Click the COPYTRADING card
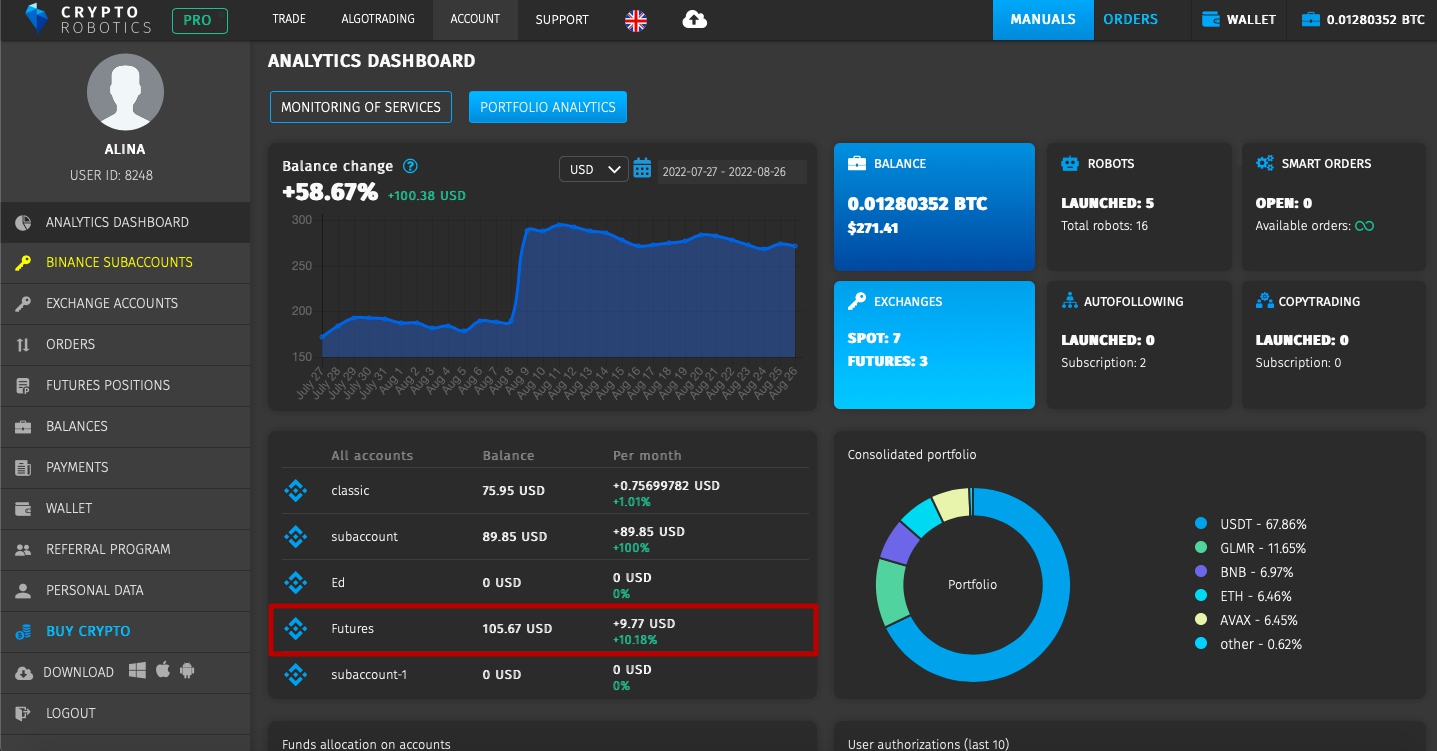This screenshot has width=1437, height=751. (x=1333, y=345)
